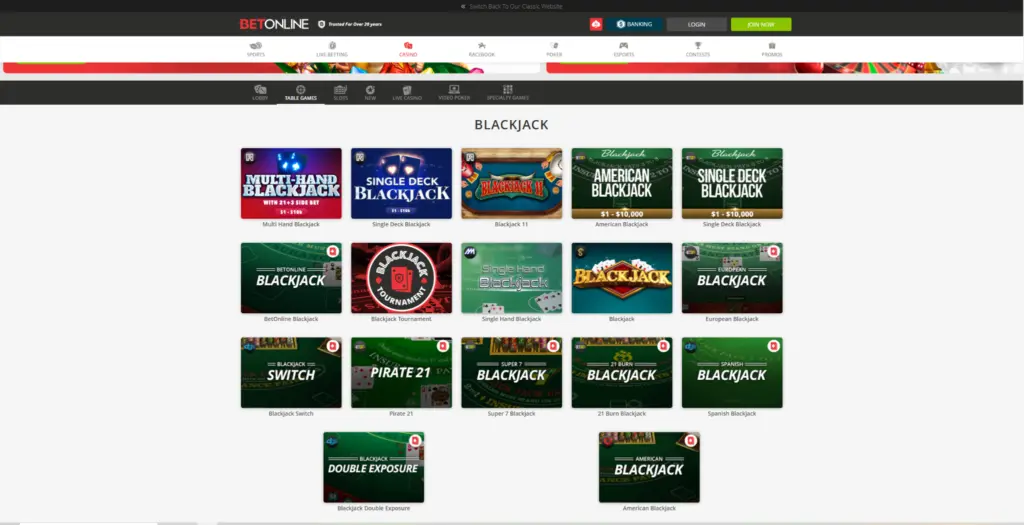This screenshot has width=1024, height=525.
Task: Open the Contests trophy icon
Action: (698, 46)
